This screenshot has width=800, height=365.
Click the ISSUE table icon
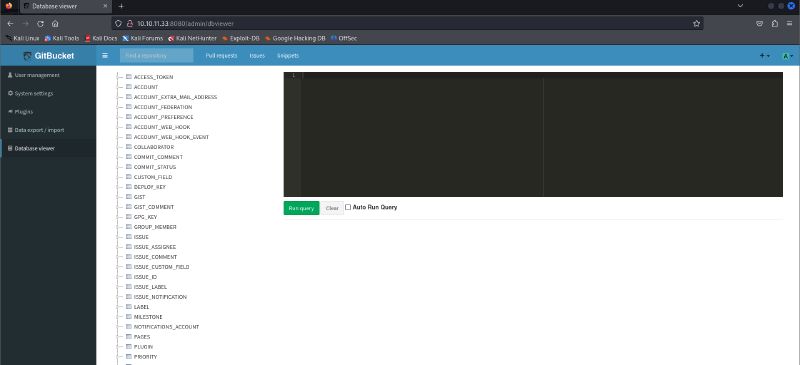pos(129,237)
